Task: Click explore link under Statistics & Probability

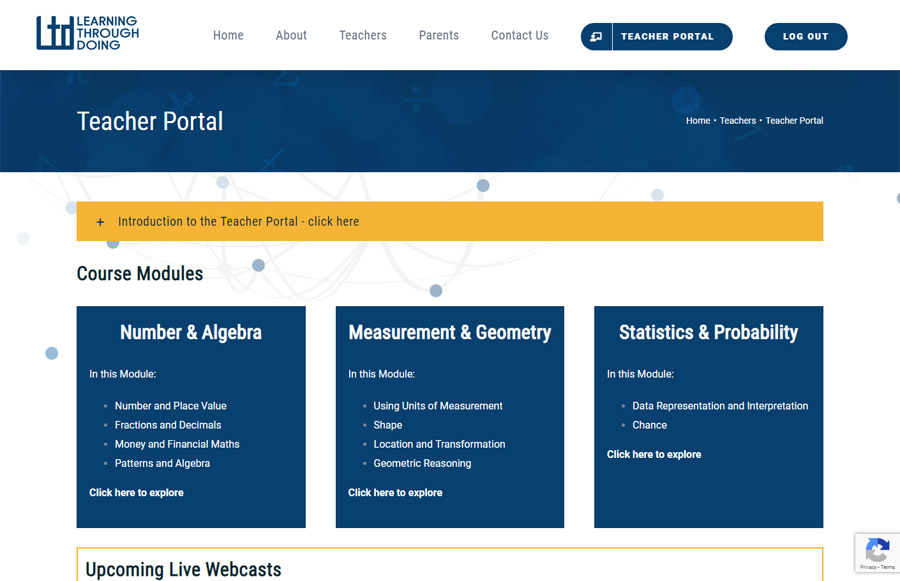Action: tap(654, 455)
